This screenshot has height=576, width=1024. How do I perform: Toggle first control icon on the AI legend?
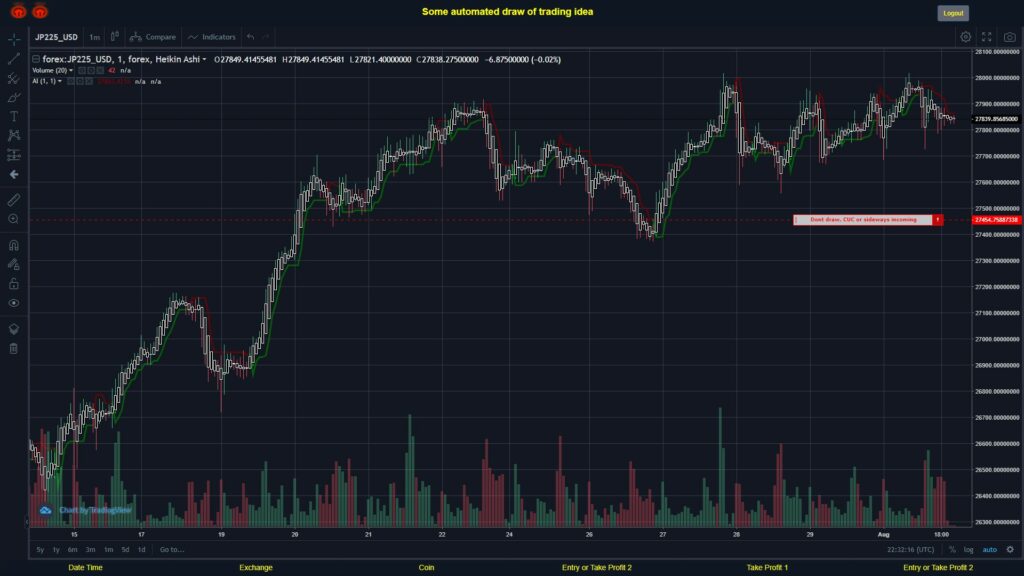71,82
